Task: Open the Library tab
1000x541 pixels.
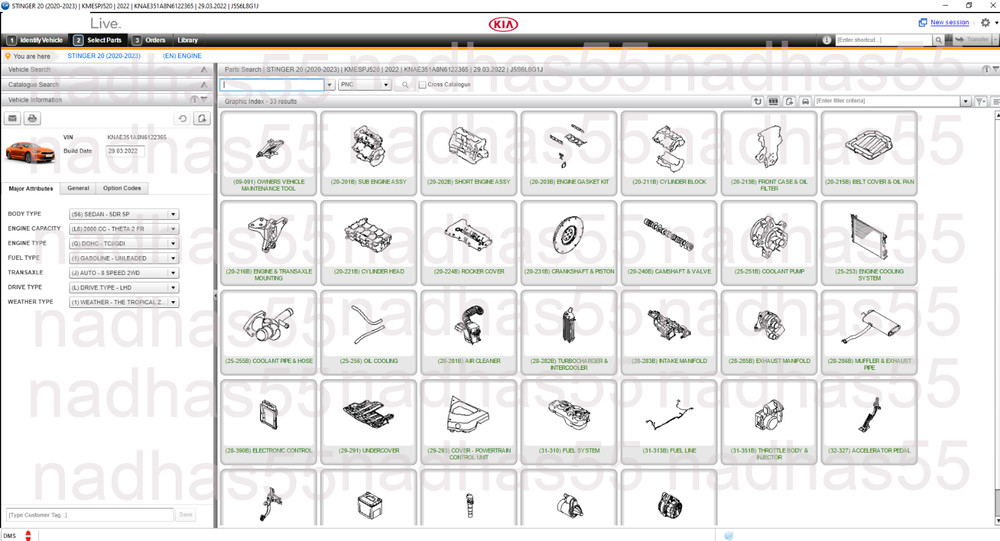Action: tap(188, 40)
